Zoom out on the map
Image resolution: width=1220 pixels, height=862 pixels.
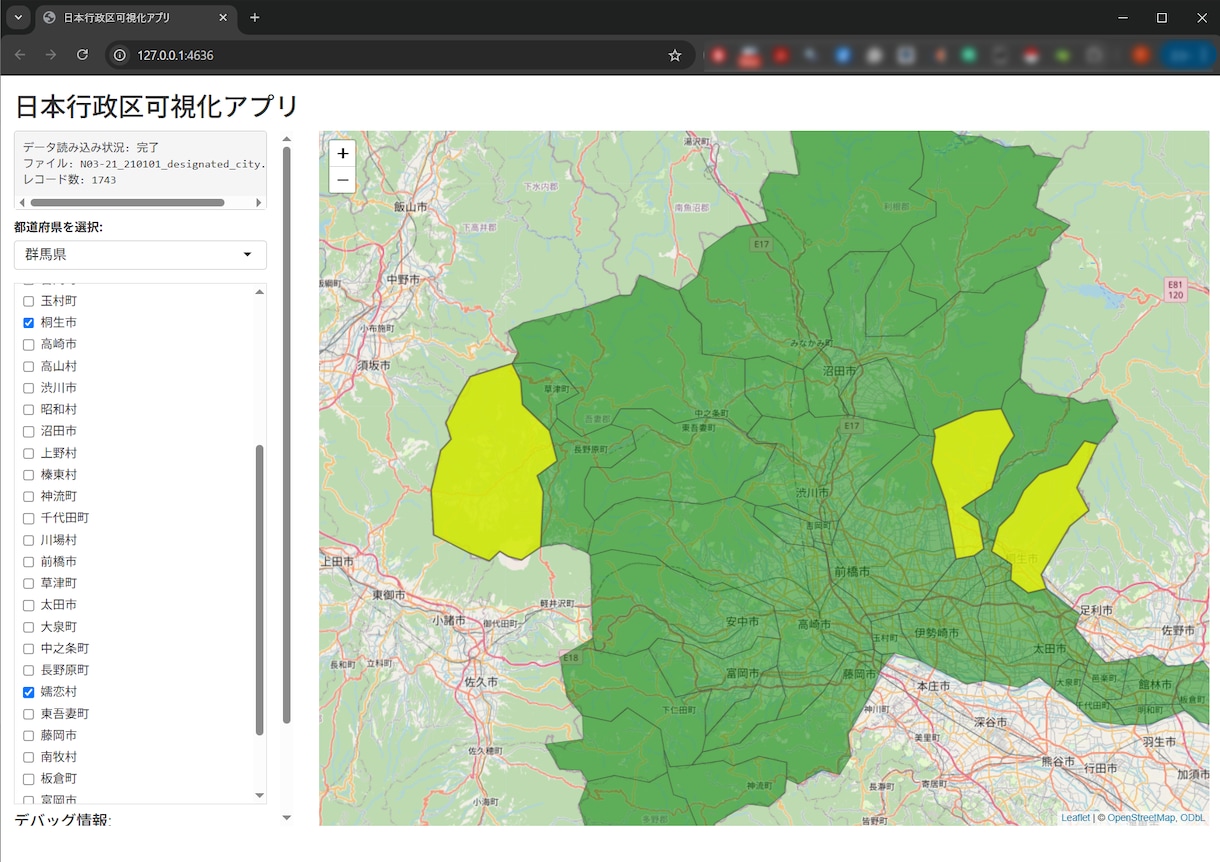coord(342,180)
